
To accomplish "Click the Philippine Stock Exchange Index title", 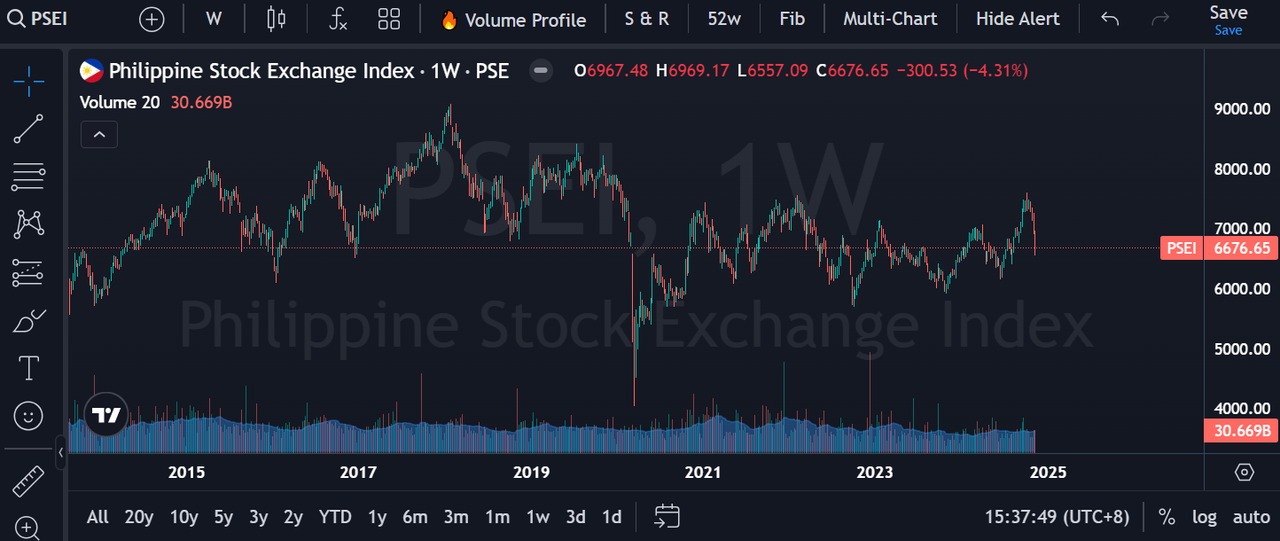I will [x=261, y=71].
